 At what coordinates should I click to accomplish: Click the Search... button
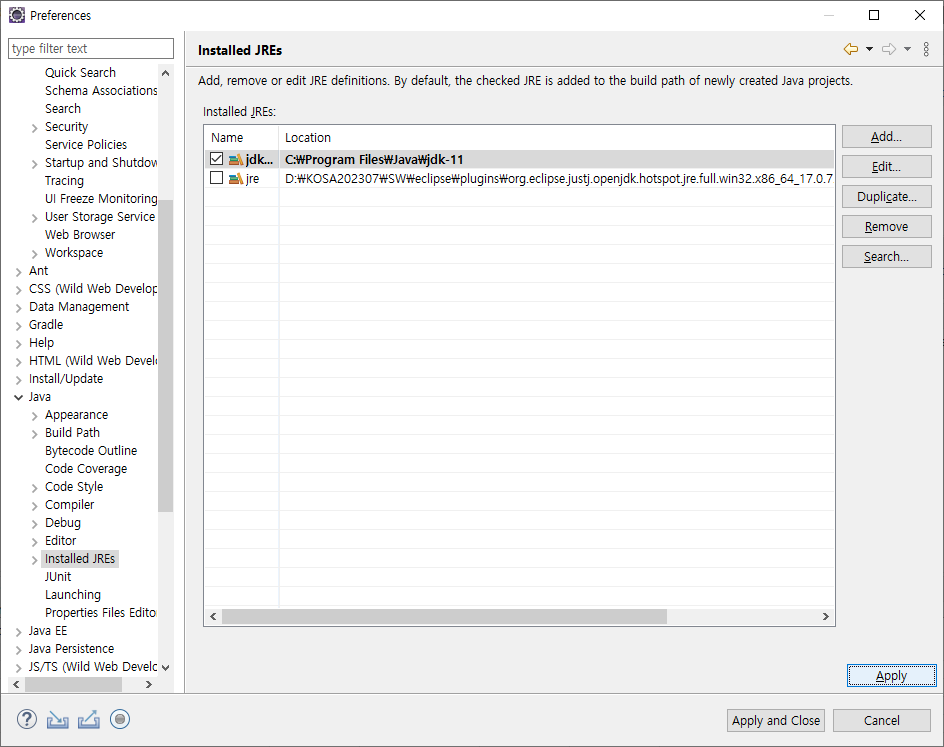tap(886, 257)
